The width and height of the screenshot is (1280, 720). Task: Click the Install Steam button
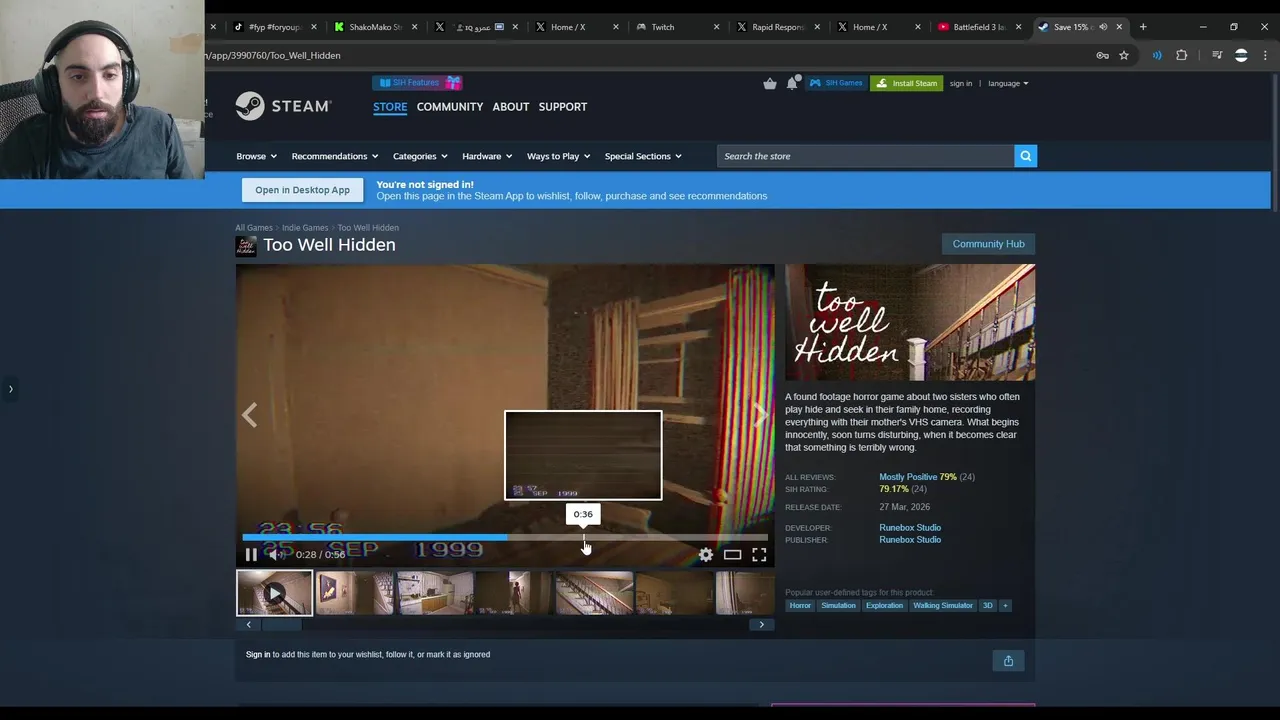click(x=906, y=83)
